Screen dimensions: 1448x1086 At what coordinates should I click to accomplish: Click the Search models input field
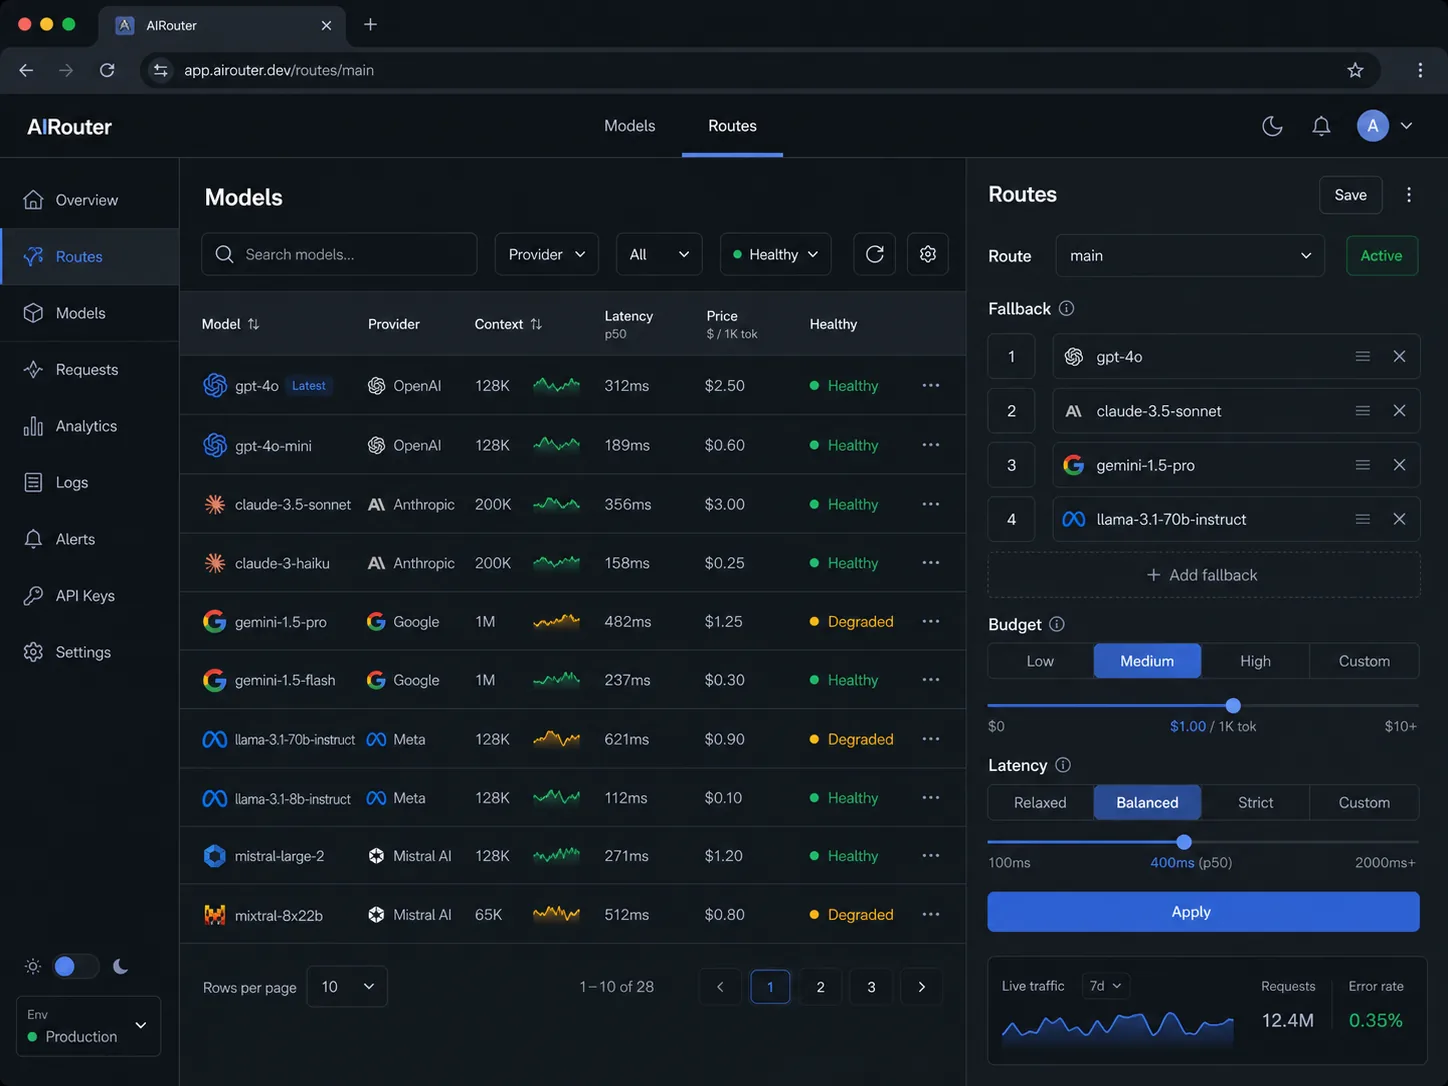(339, 254)
